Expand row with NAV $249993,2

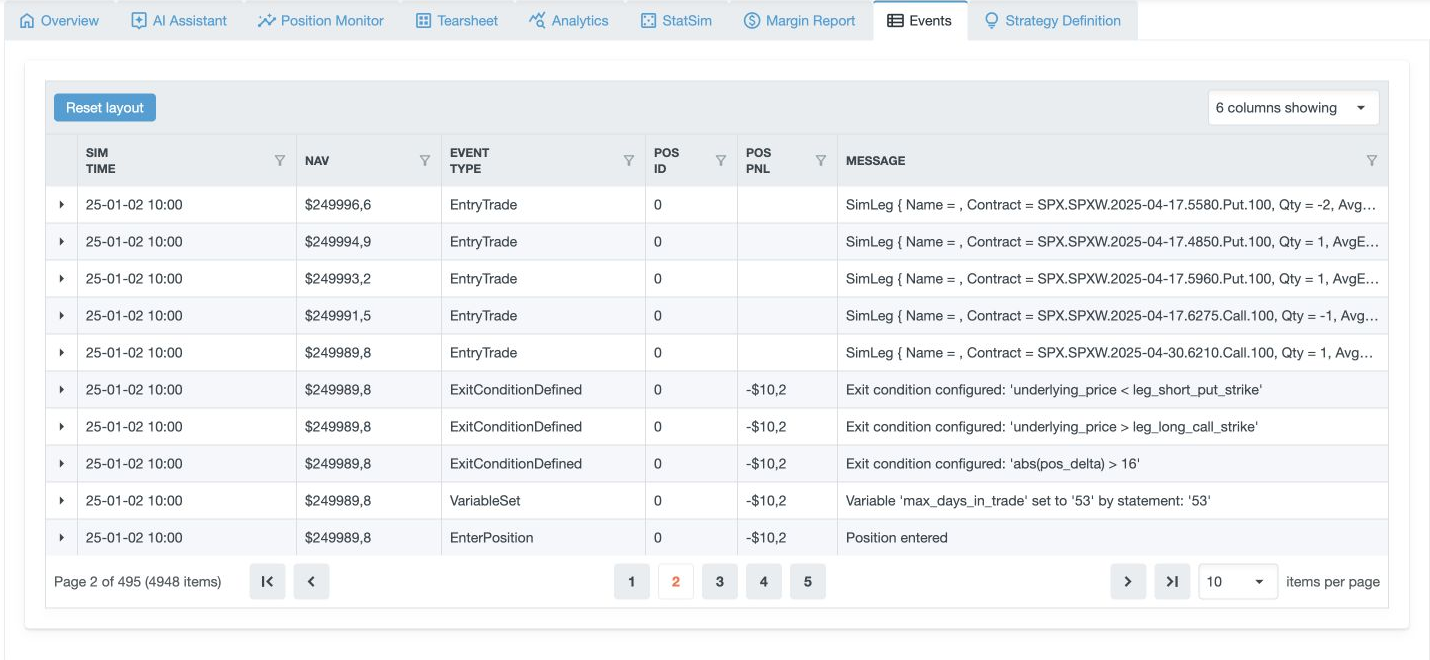click(x=62, y=279)
